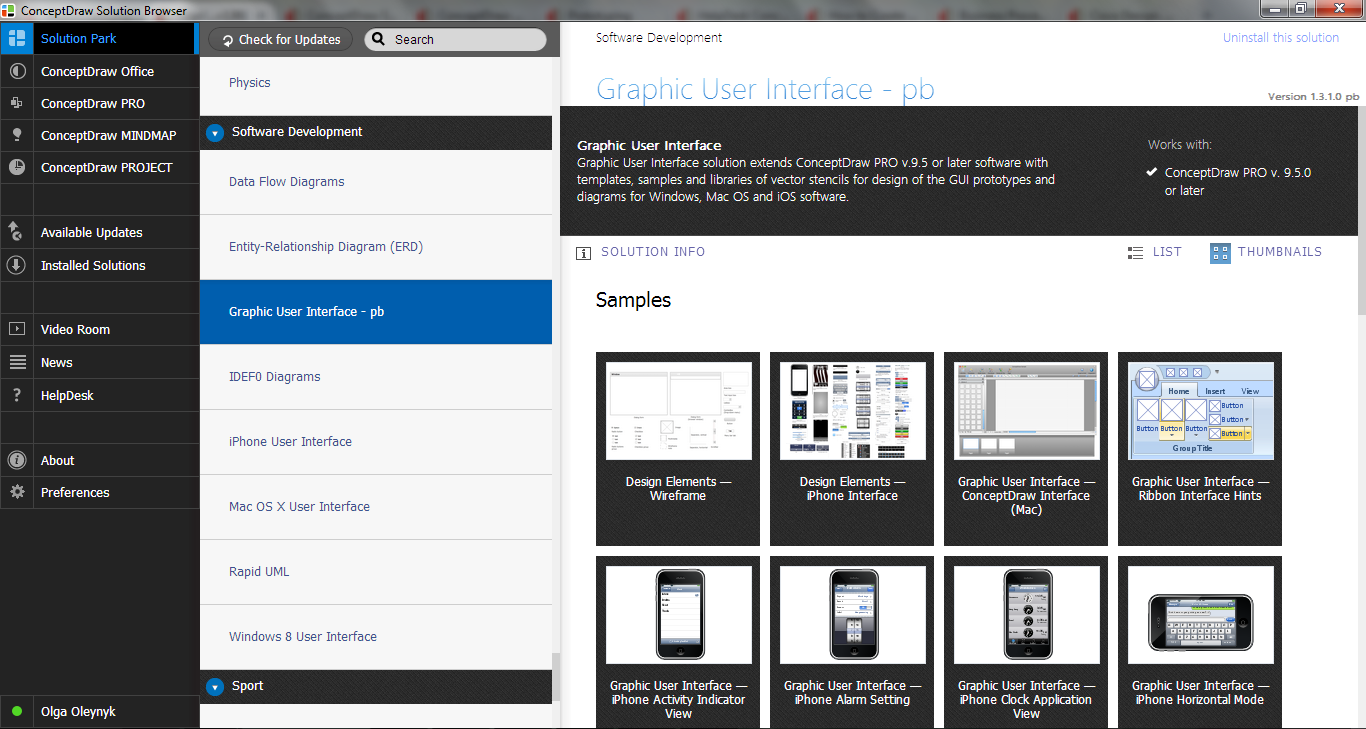Click the magnifier icon in Search box

point(378,40)
